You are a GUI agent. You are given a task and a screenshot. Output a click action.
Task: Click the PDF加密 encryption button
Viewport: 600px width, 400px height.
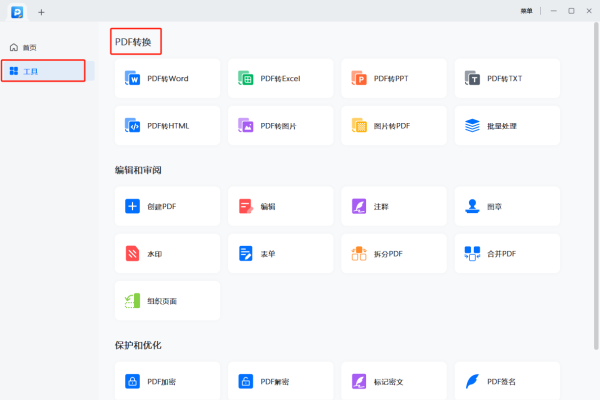tap(167, 381)
